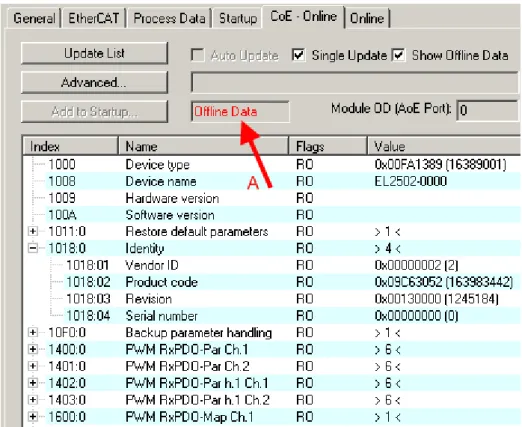Viewport: 522px width, 427px height.
Task: Switch to the General tab
Action: click(34, 18)
